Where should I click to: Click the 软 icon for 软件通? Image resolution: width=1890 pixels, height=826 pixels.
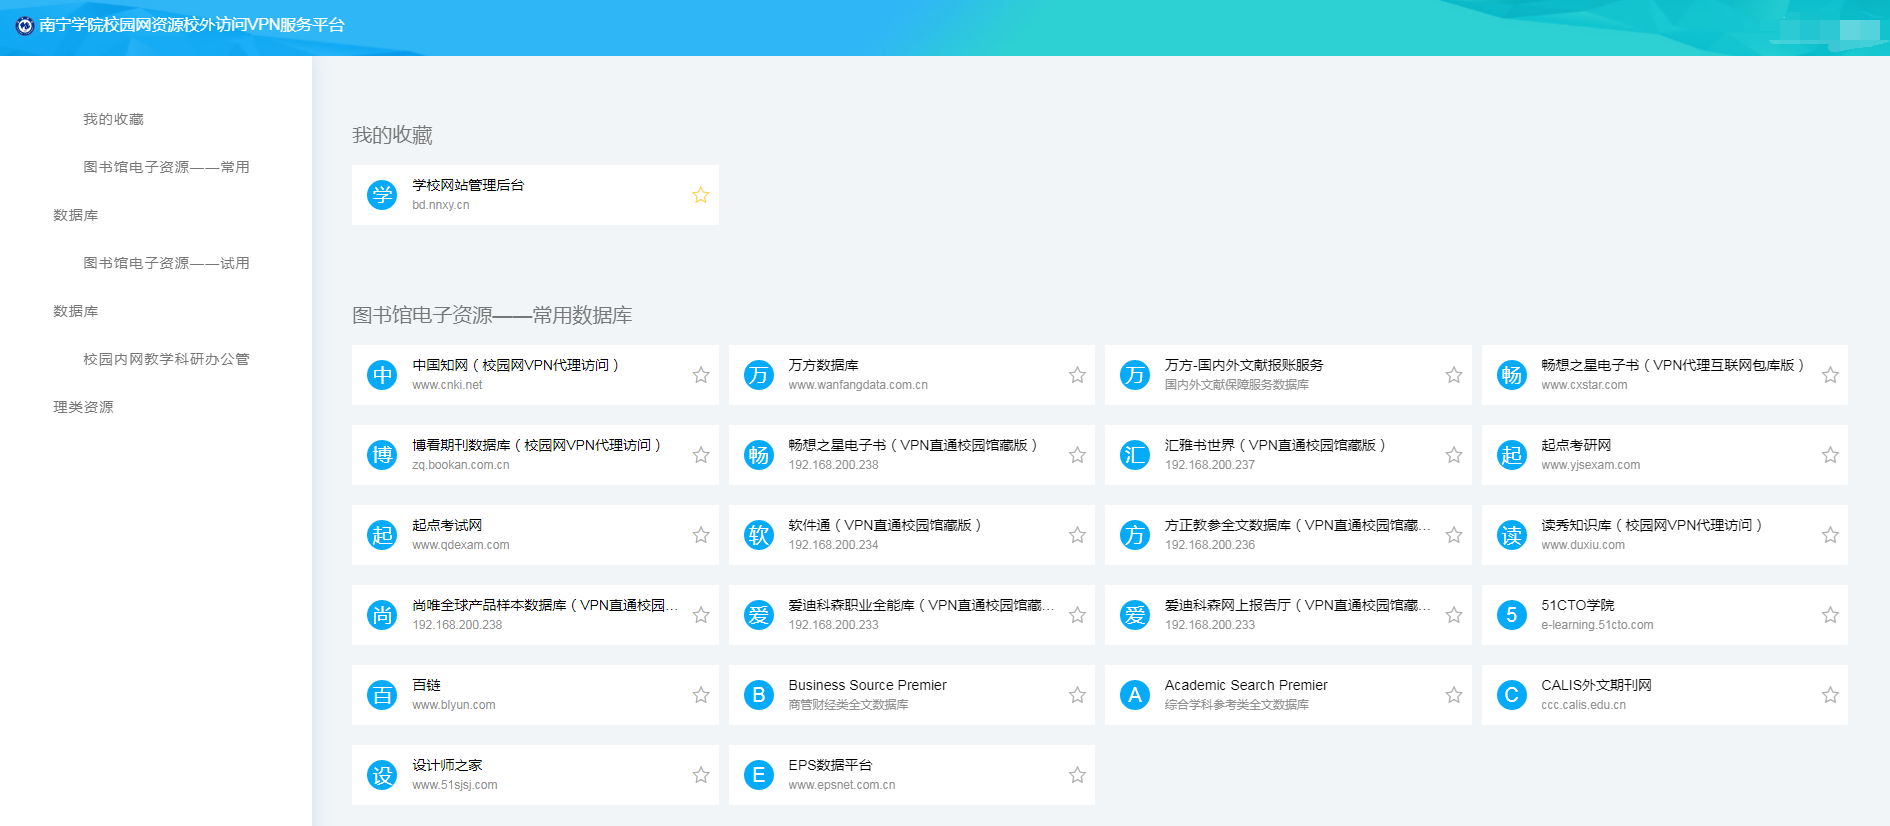pyautogui.click(x=758, y=535)
